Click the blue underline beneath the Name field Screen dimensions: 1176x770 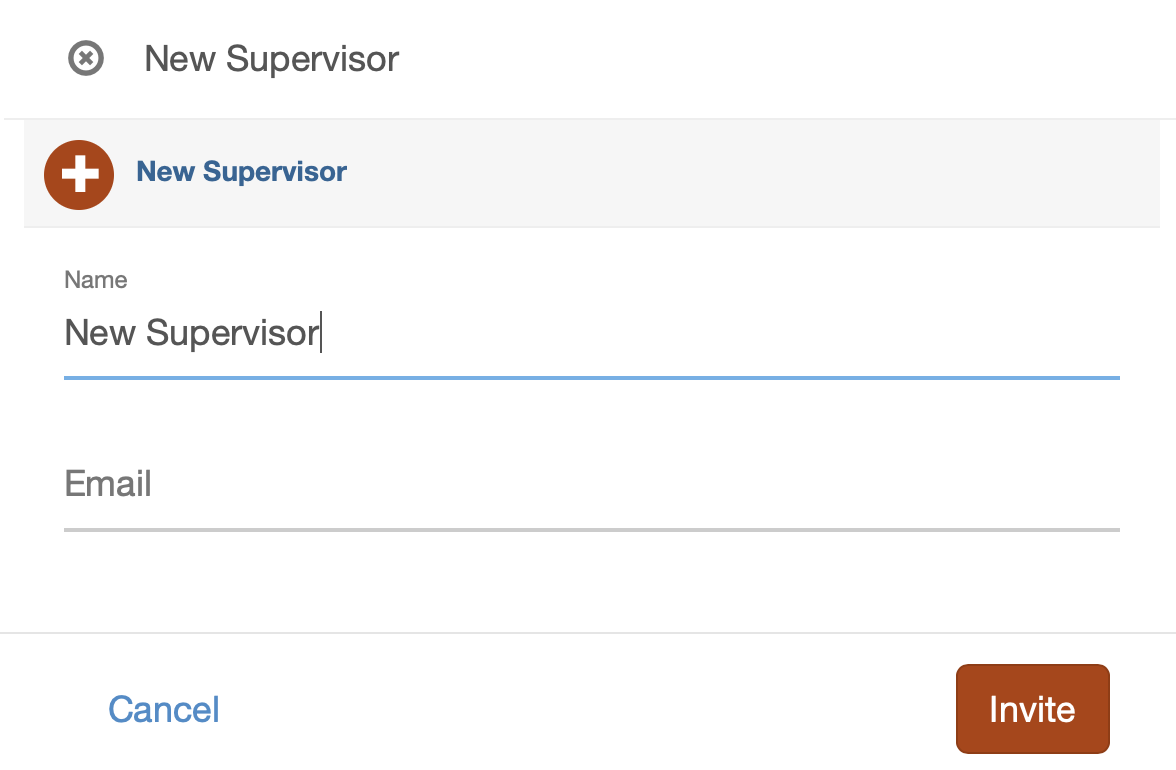[x=592, y=378]
